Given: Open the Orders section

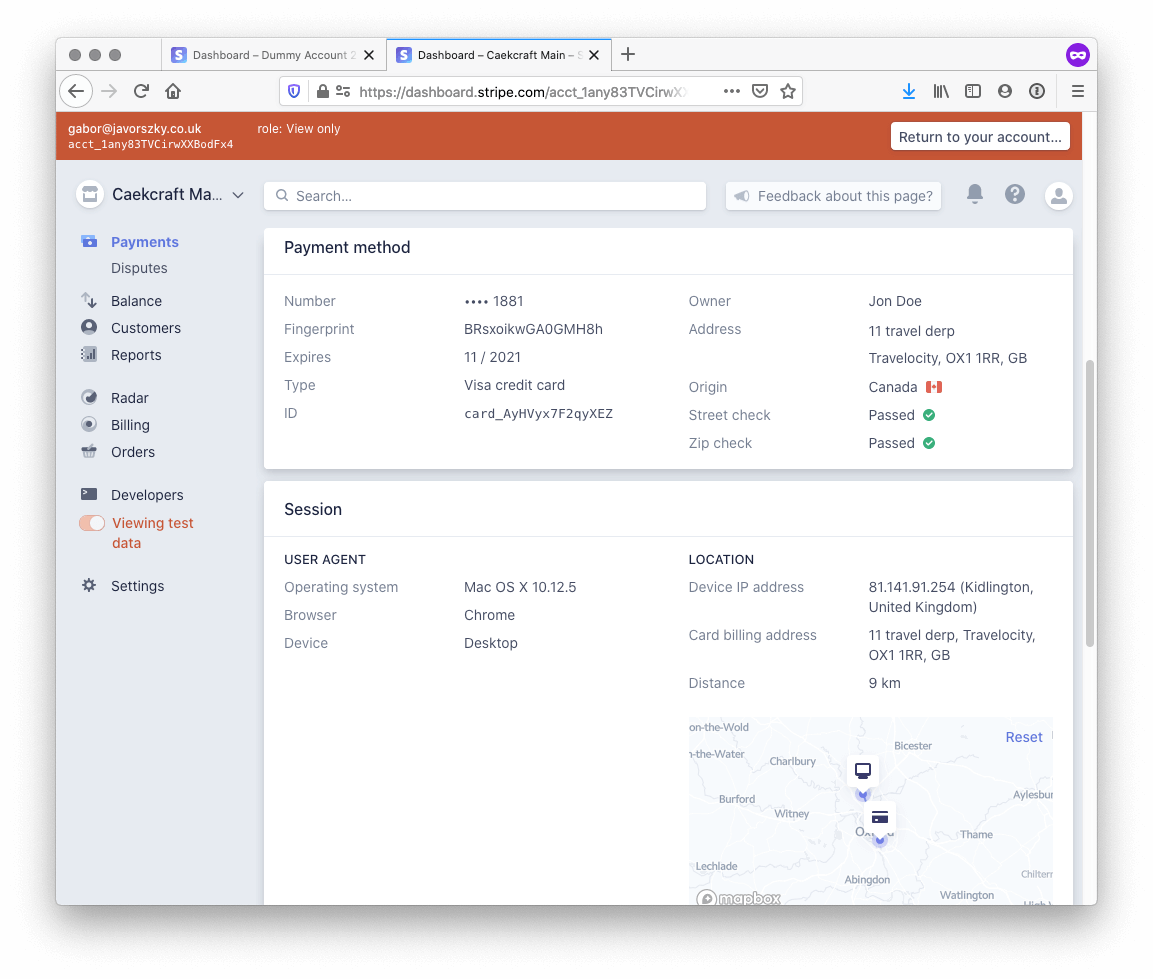Looking at the screenshot, I should (133, 452).
